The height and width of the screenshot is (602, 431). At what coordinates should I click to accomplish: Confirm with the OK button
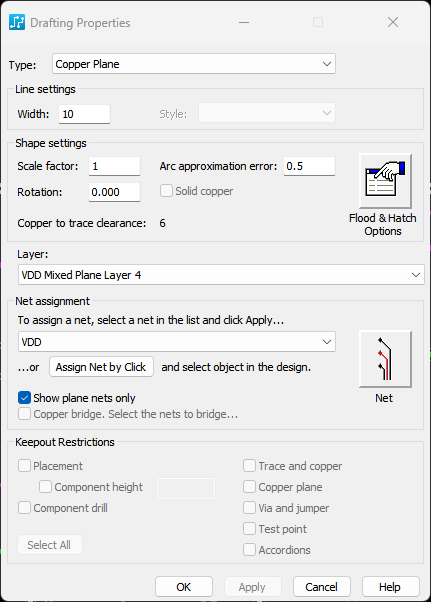tap(184, 587)
